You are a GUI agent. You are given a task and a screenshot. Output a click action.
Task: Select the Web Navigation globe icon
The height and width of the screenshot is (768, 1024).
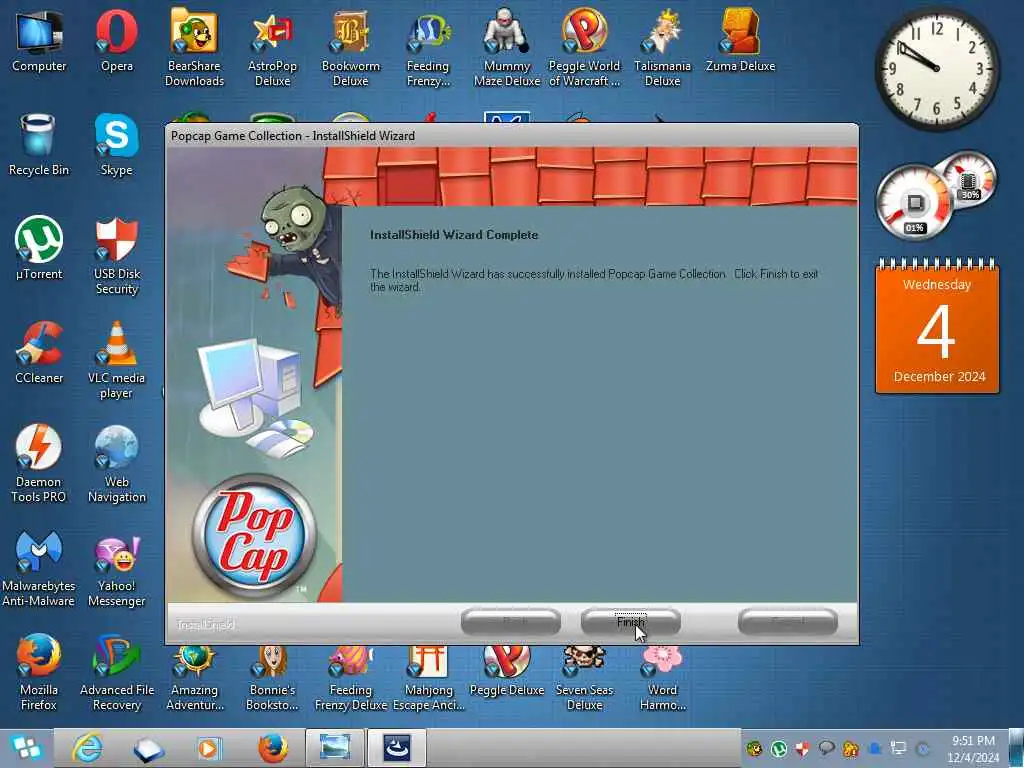click(117, 463)
